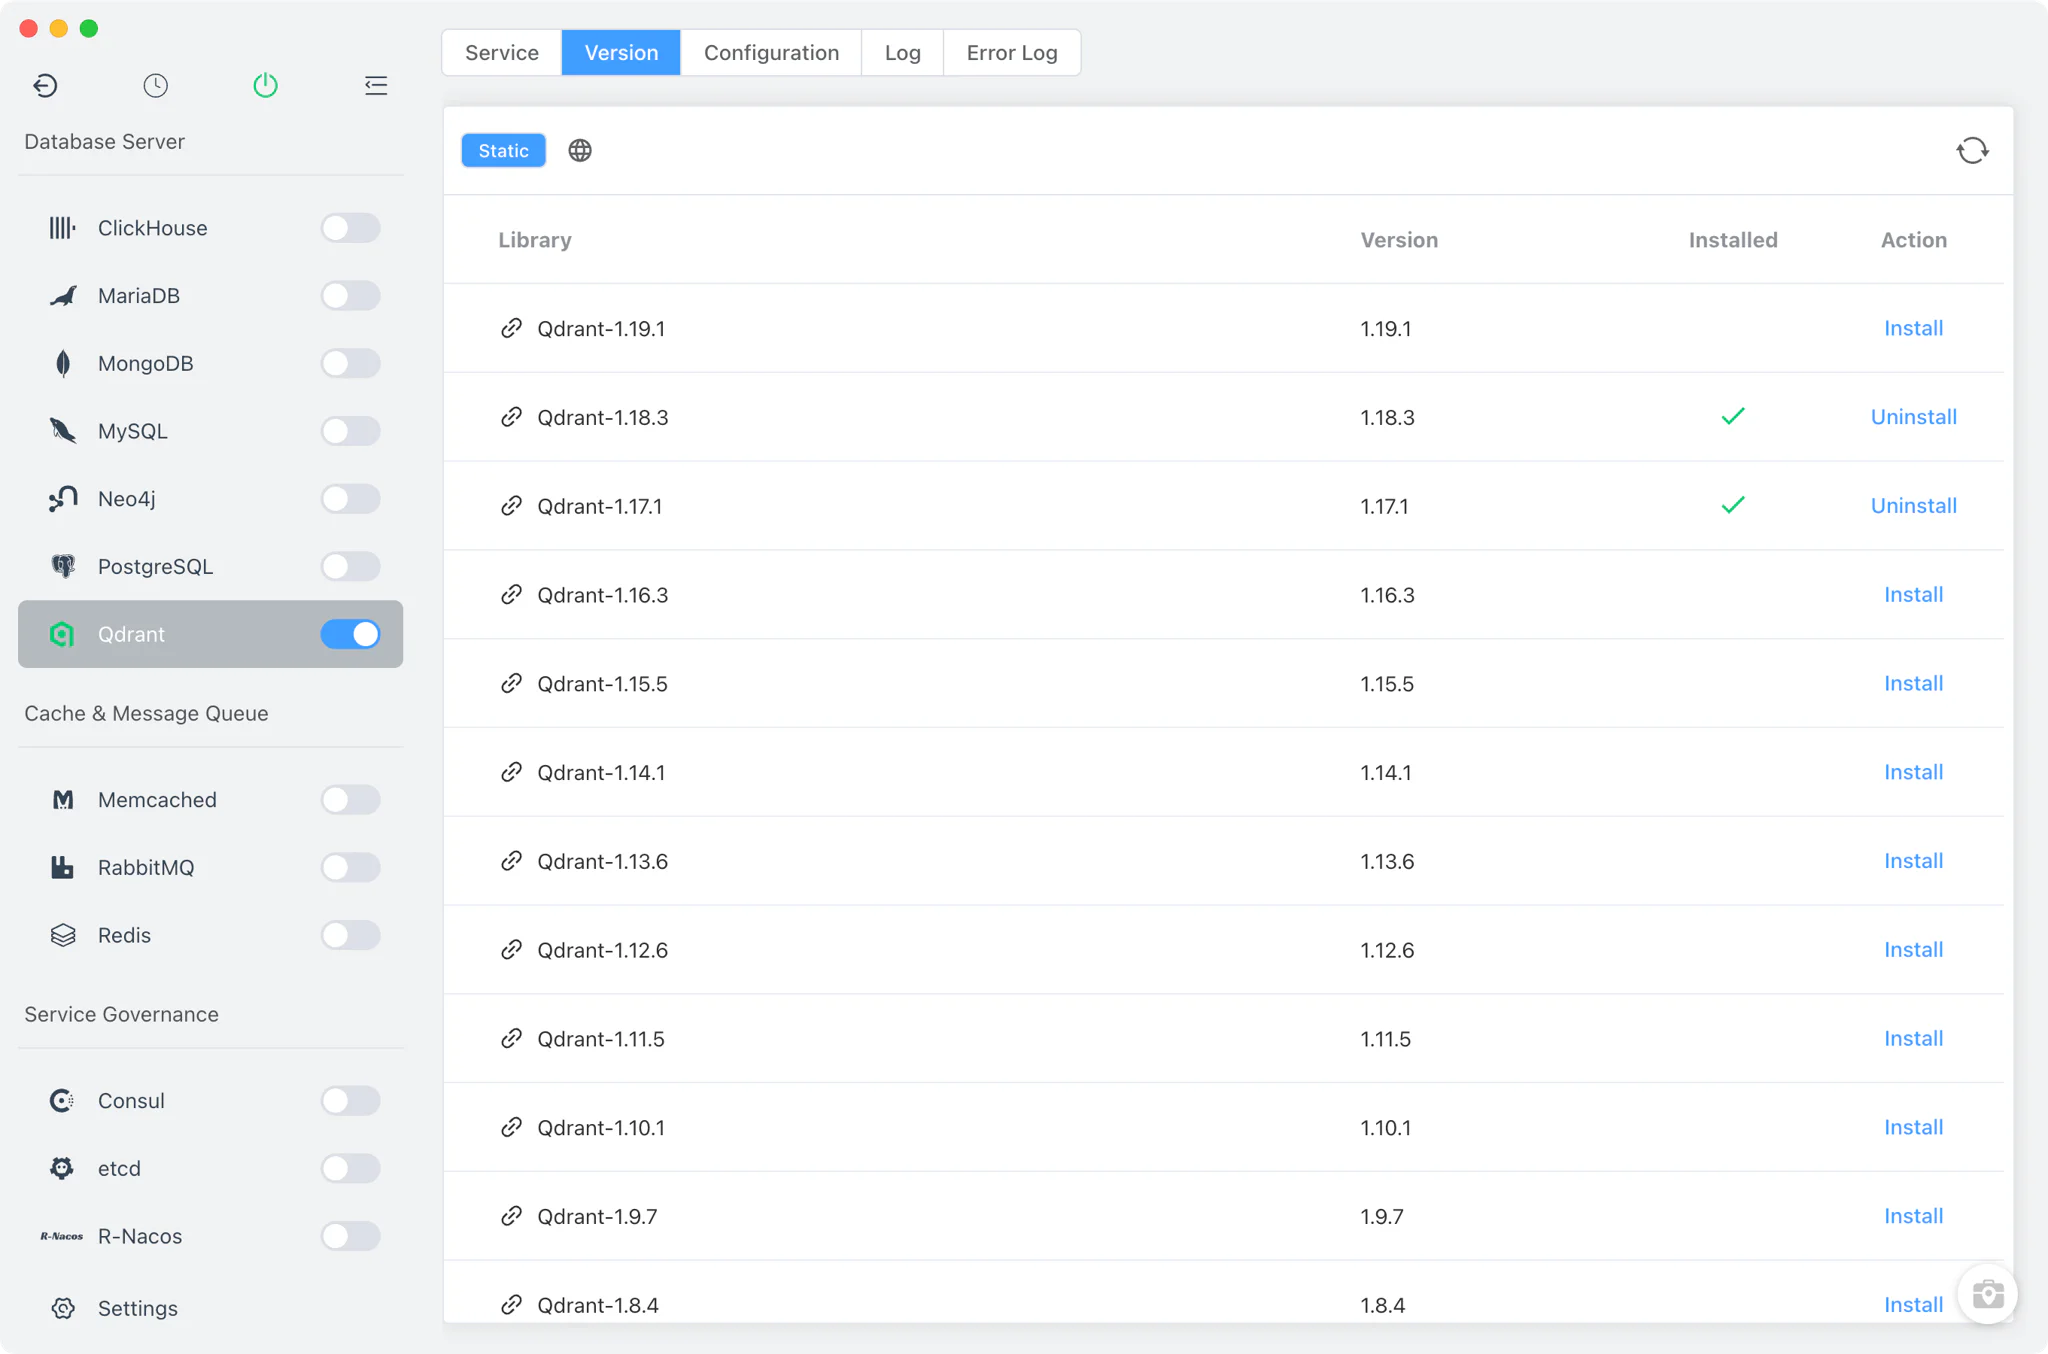The image size is (2048, 1354).
Task: Enable the MariaDB switch
Action: click(350, 296)
